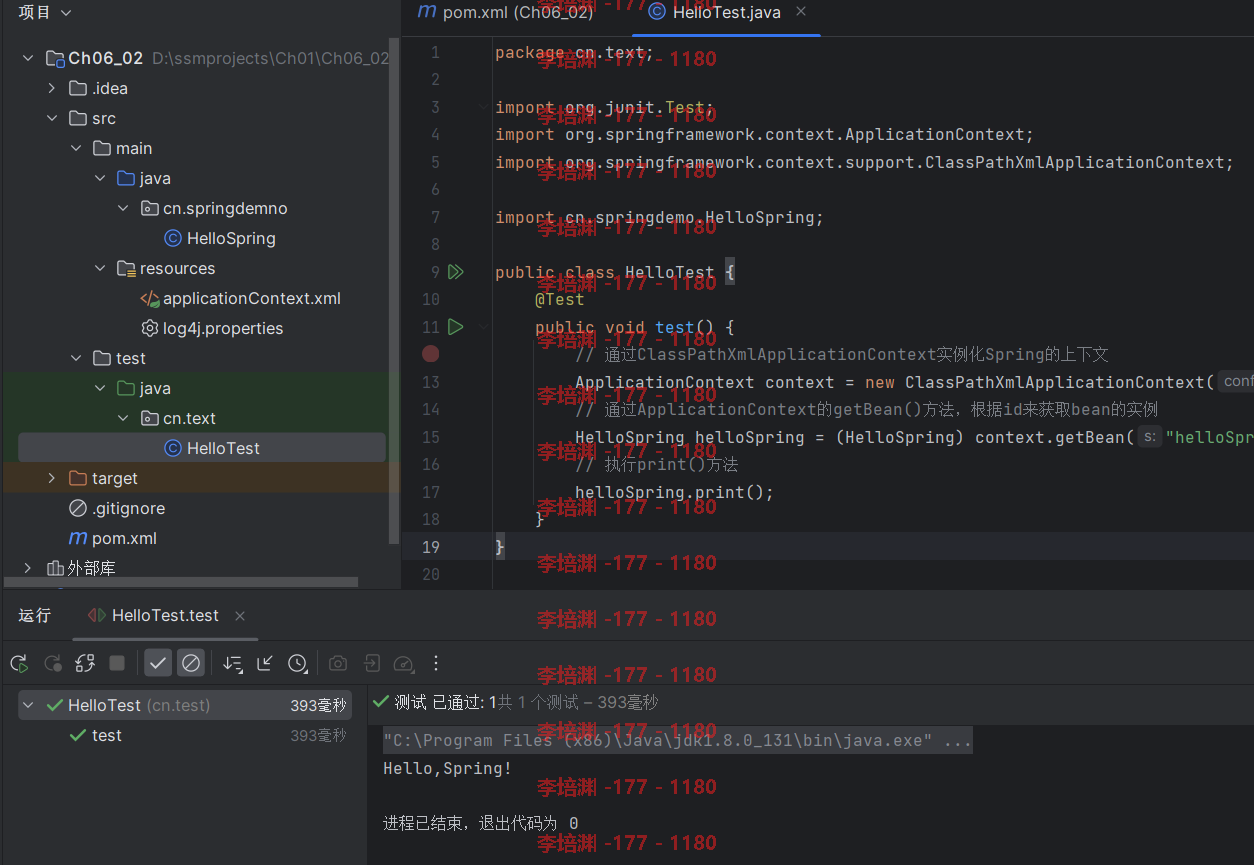Click the @Test annotation
This screenshot has height=865, width=1254.
559,299
